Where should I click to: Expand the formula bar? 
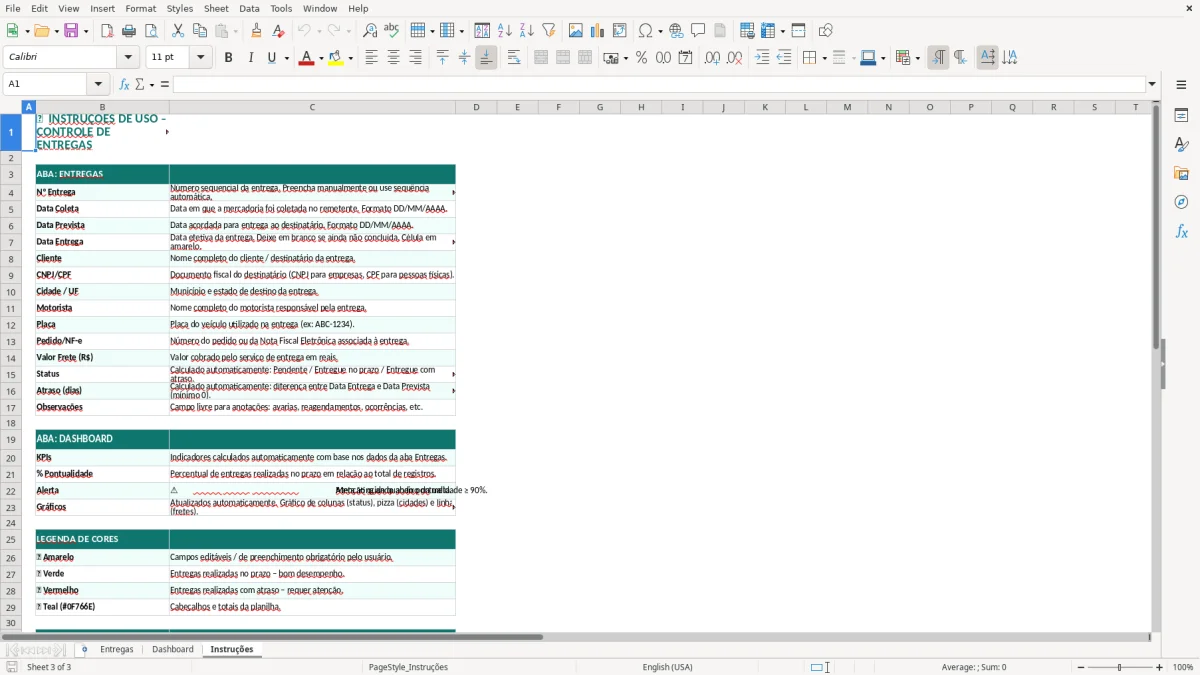(x=1152, y=84)
